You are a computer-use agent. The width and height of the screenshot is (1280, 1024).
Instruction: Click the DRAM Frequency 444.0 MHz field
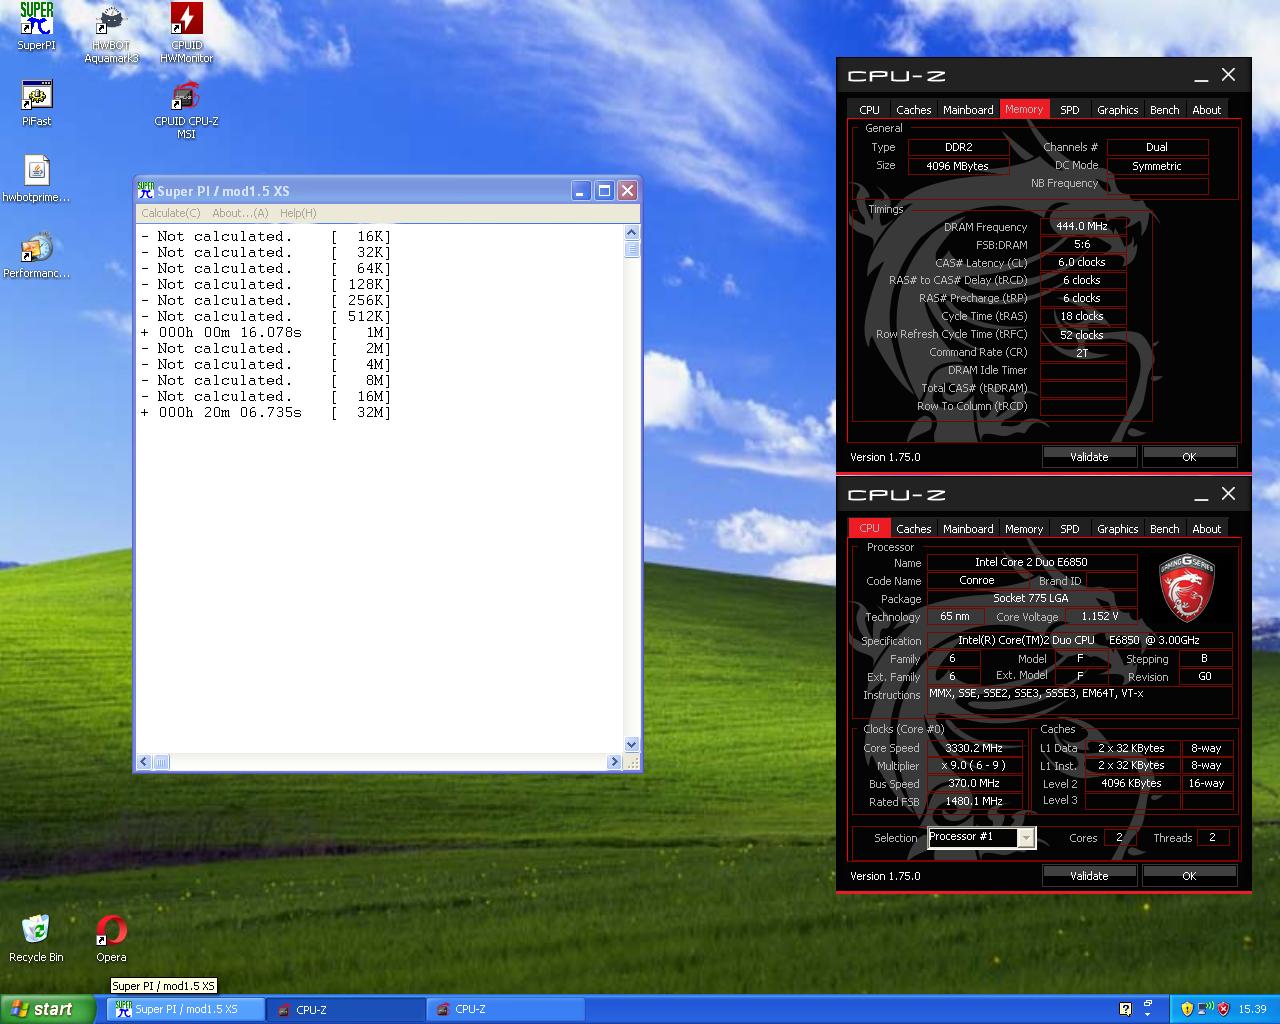coord(1082,227)
